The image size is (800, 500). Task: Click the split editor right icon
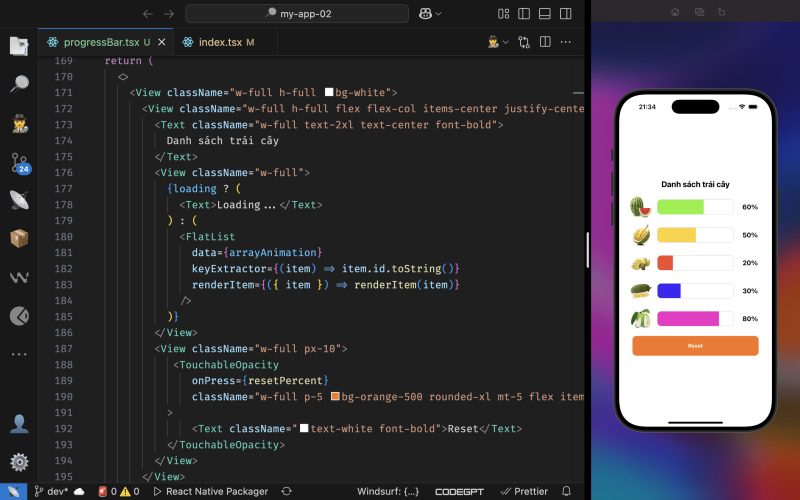(546, 42)
